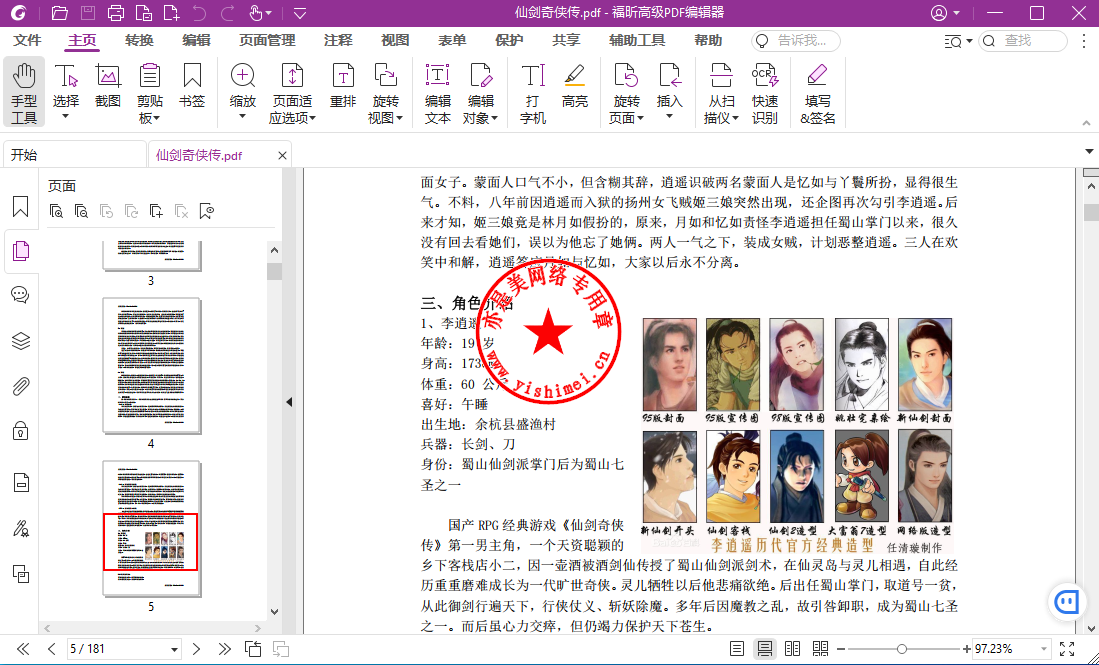The image size is (1099, 665).
Task: Click the Tell me (告诉我) input box
Action: point(796,41)
